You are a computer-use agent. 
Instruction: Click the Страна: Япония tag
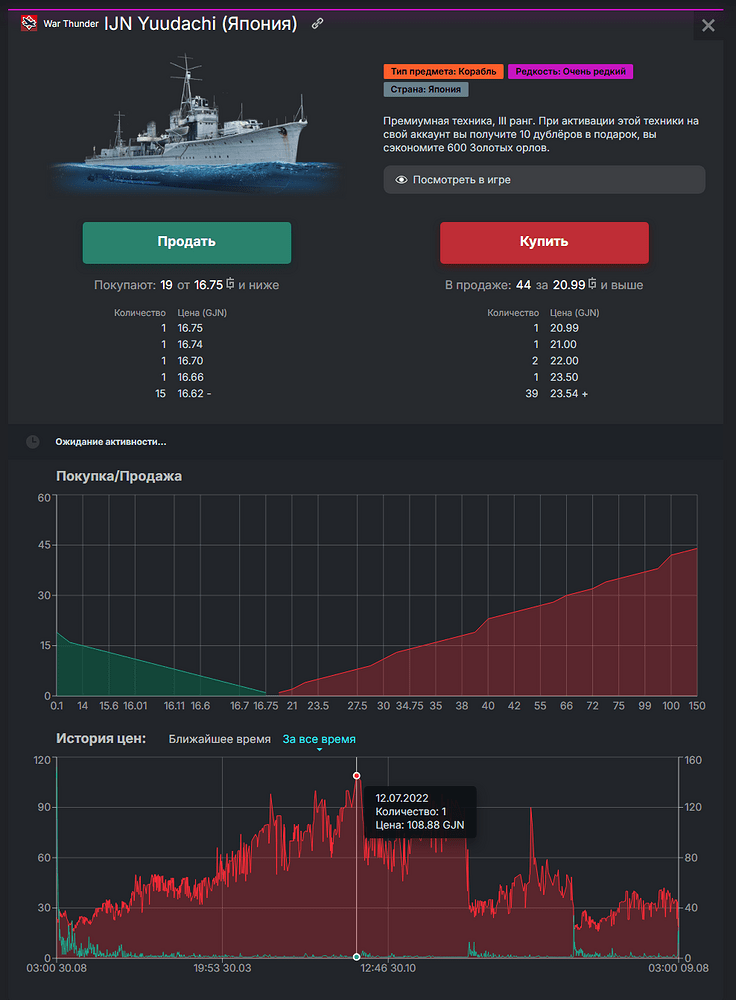[426, 90]
